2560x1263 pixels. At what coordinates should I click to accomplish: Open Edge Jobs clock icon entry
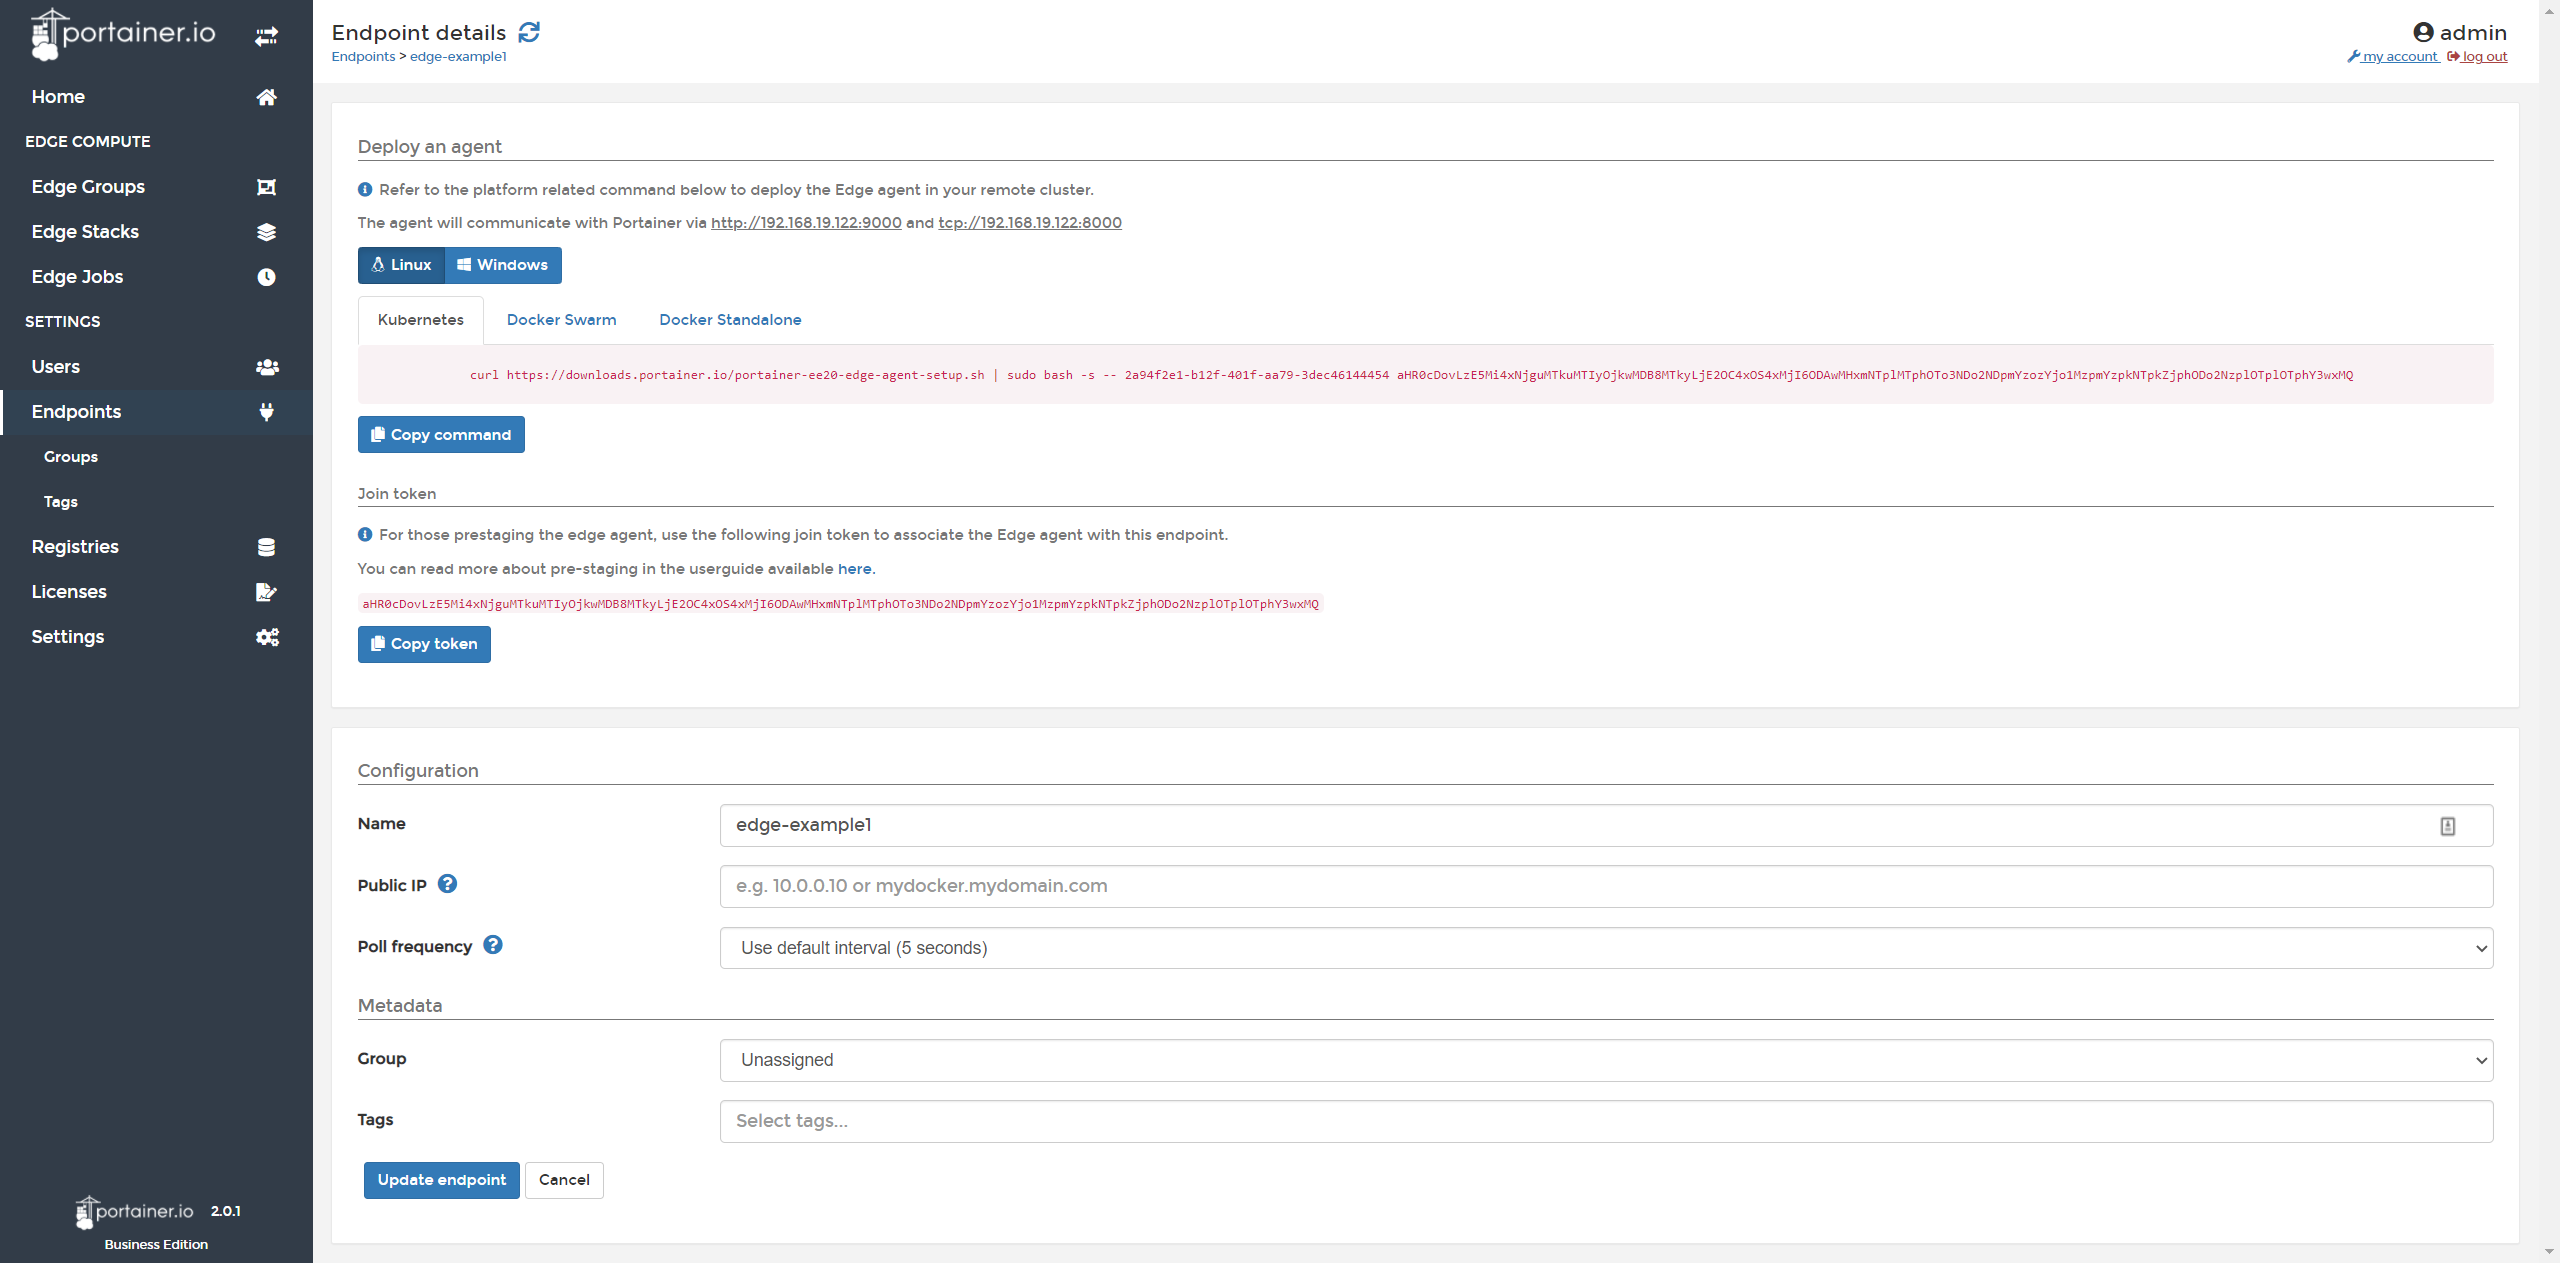(x=265, y=277)
